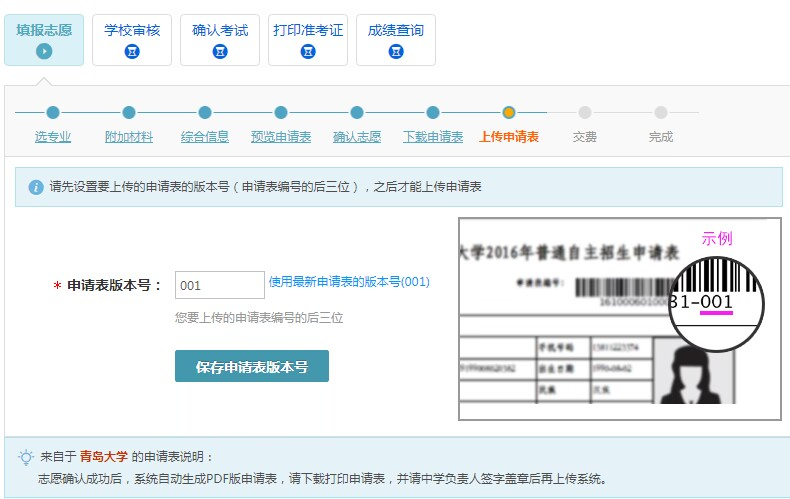790x499 pixels.
Task: Click the icon below 打印准考证
Action: point(308,51)
